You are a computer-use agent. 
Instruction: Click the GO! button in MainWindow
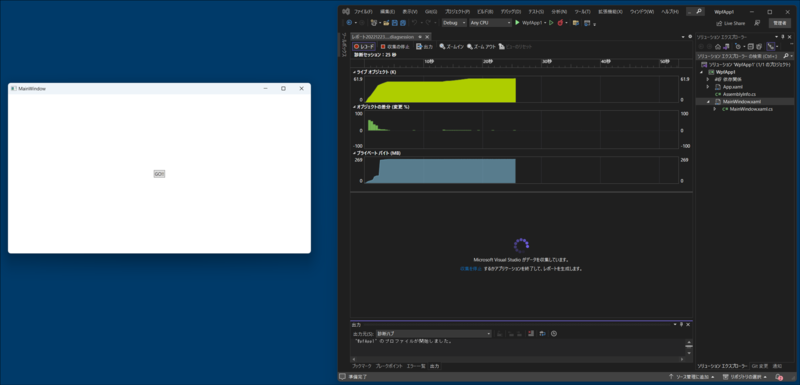click(159, 174)
